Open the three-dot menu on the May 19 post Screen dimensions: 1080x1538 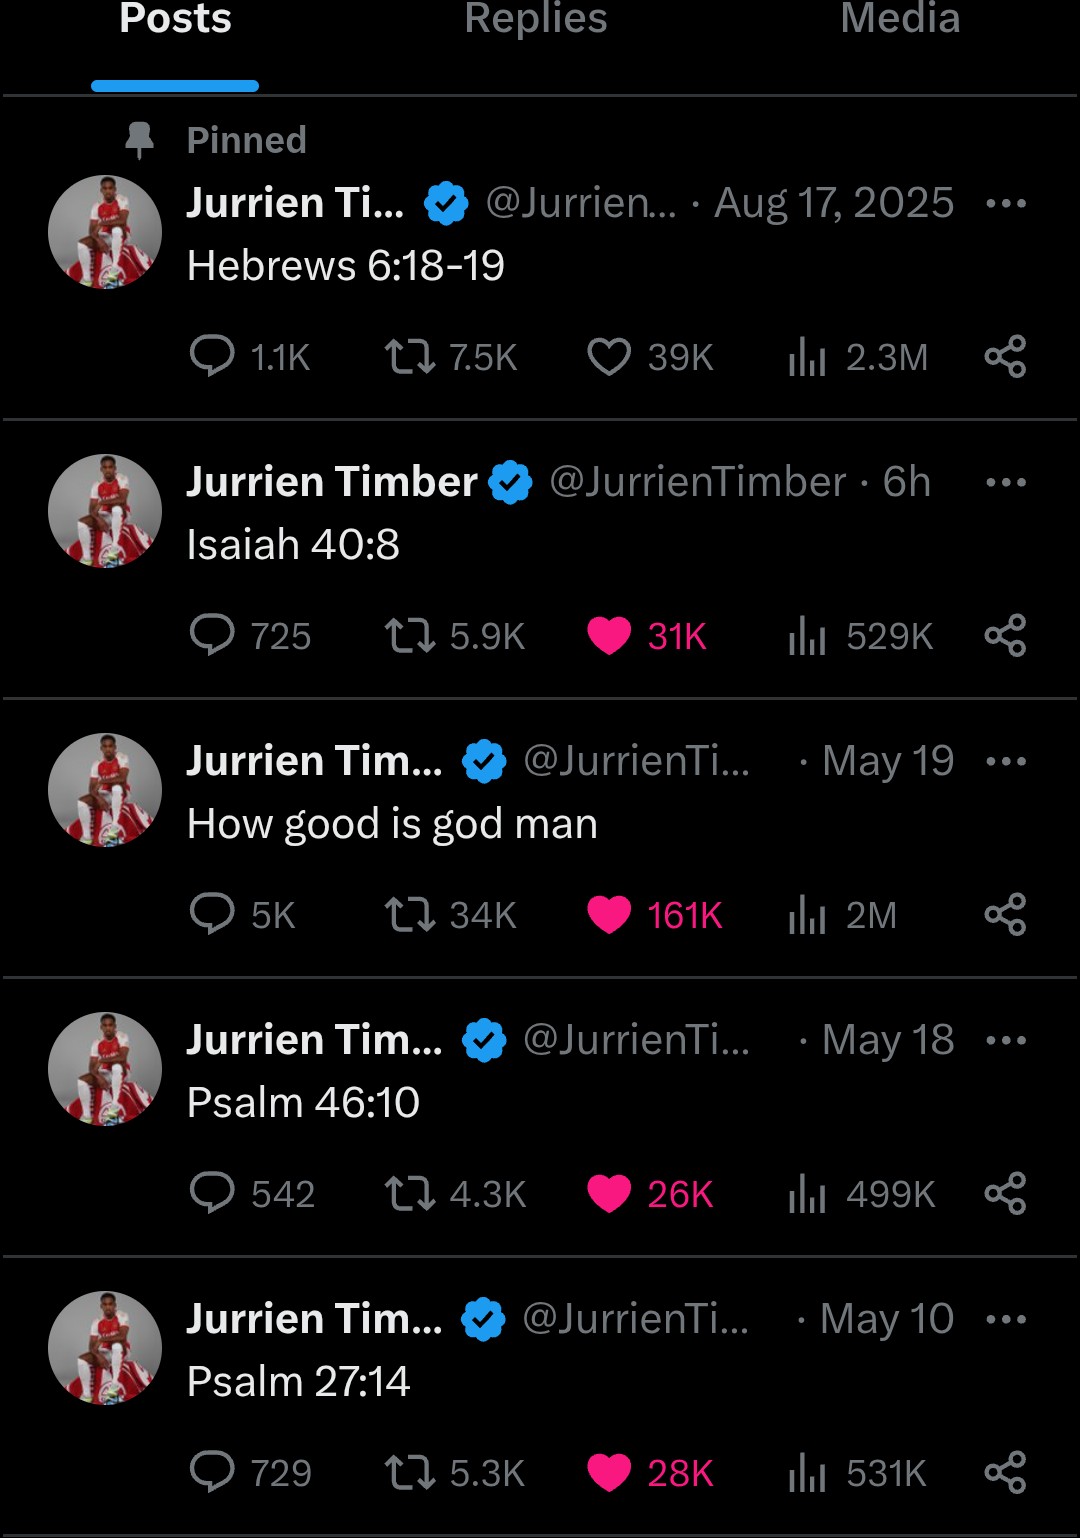[1006, 761]
